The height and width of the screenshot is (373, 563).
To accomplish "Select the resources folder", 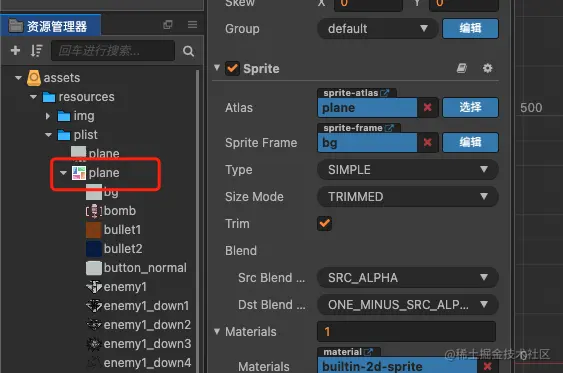I will click(78, 97).
